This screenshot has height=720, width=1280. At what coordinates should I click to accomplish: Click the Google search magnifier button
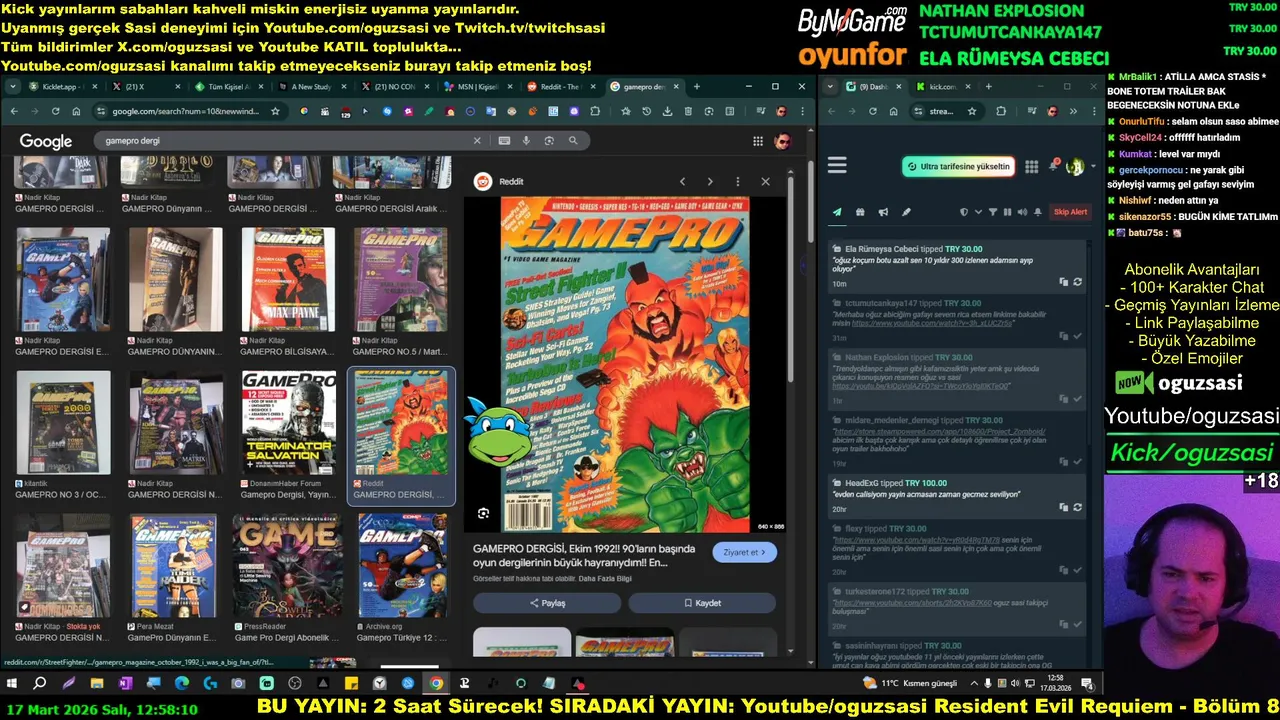coord(573,141)
